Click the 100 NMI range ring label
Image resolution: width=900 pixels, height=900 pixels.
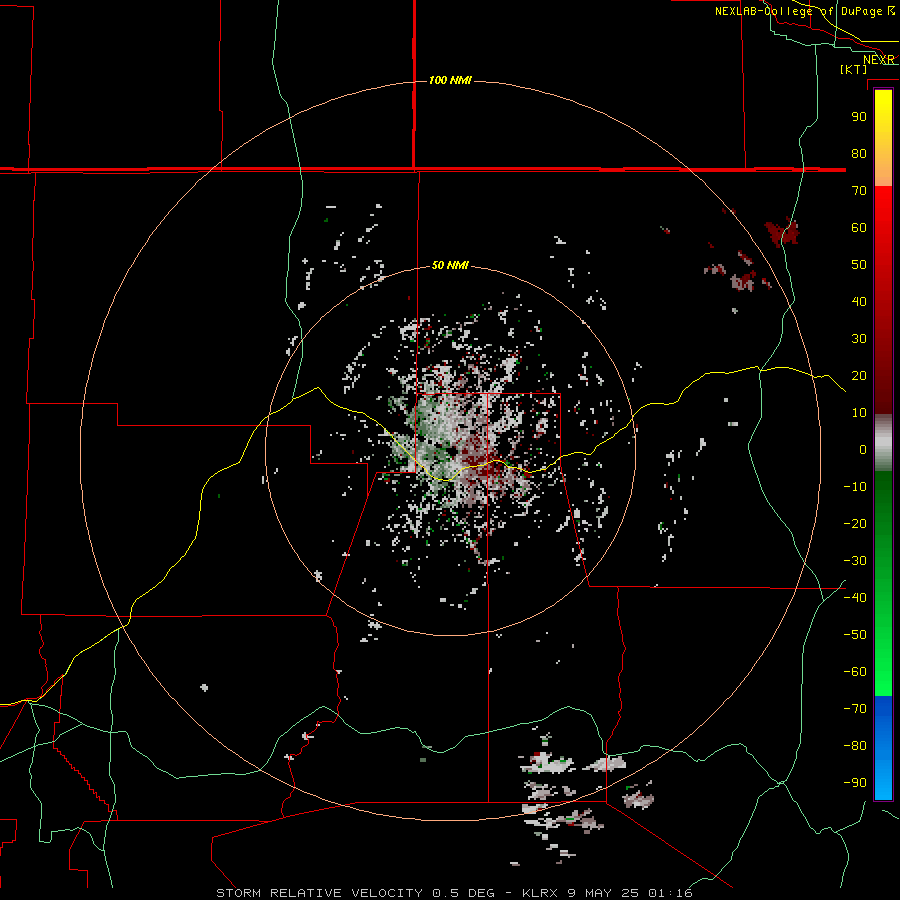tap(450, 80)
